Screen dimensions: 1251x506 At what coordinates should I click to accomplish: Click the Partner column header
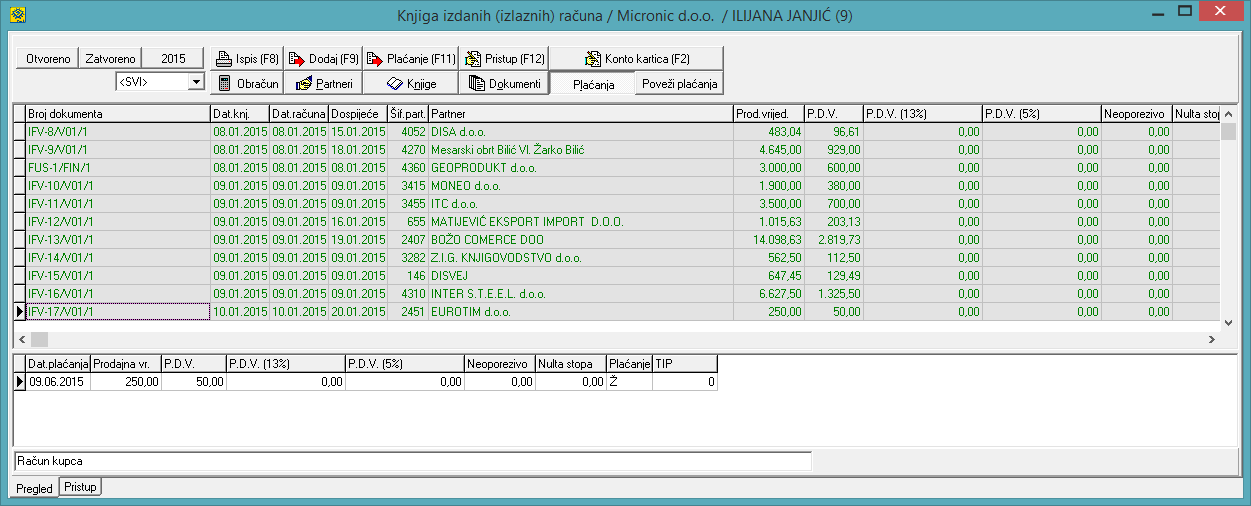(x=580, y=114)
